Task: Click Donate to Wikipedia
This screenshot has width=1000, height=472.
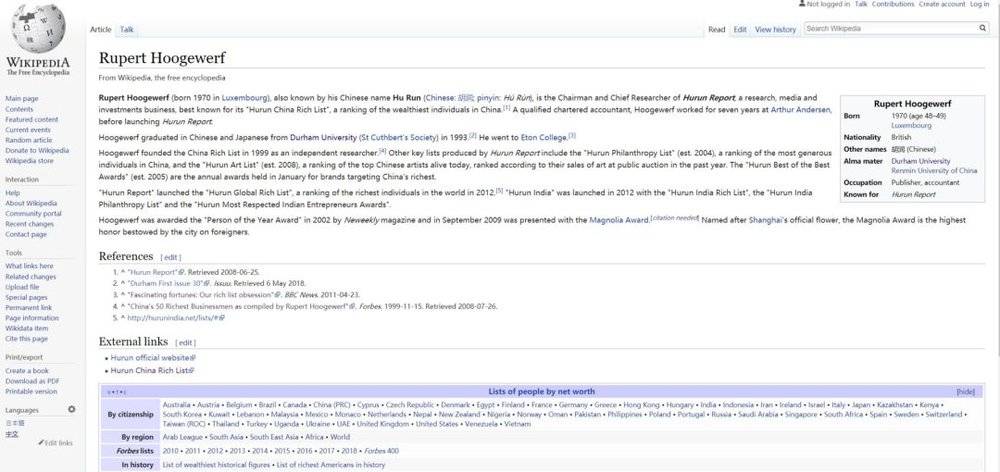Action: click(37, 151)
